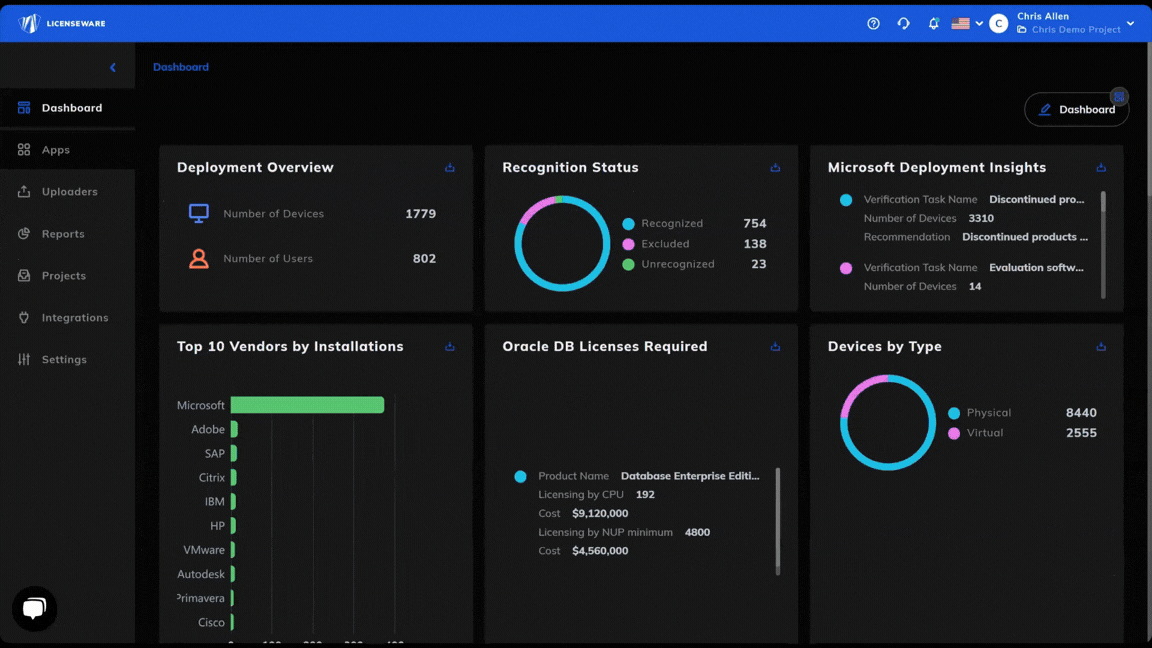
Task: Open the help question mark icon
Action: click(x=873, y=24)
